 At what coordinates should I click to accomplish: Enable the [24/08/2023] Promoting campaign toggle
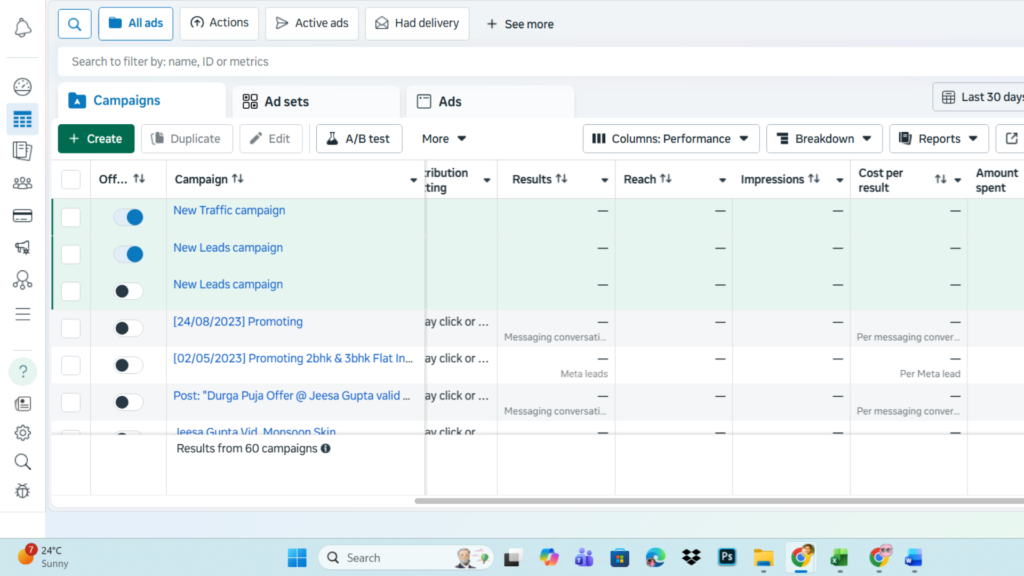pos(128,328)
